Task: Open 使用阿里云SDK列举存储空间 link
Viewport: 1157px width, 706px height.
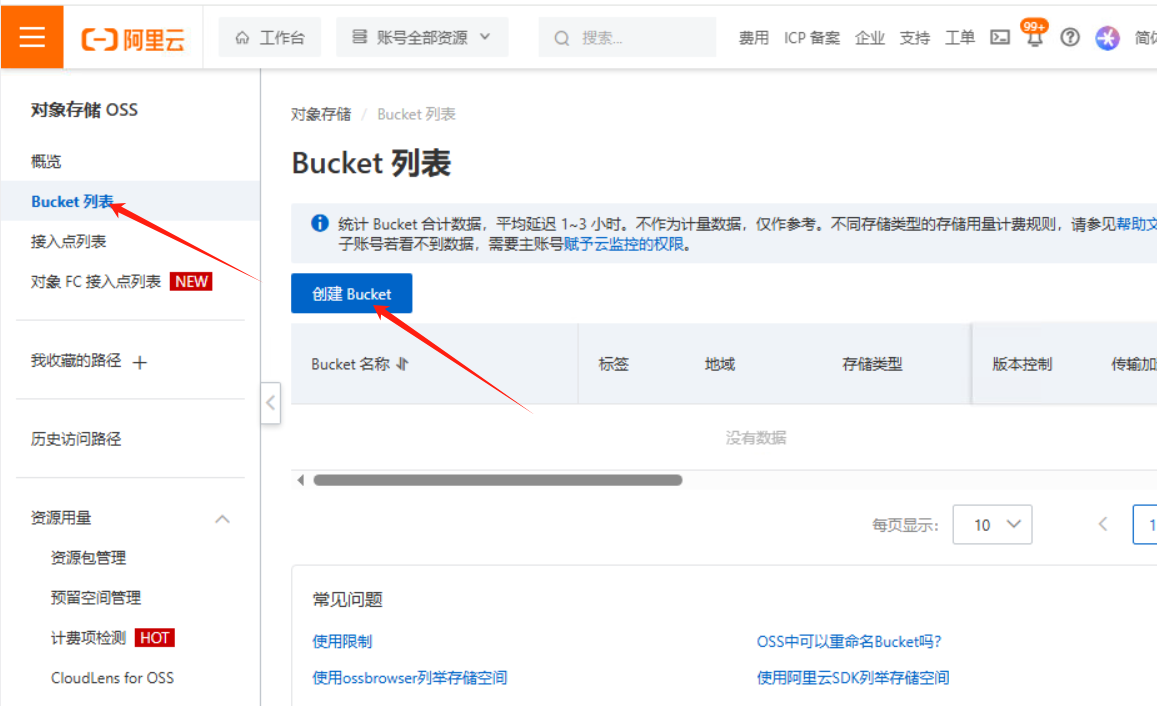Action: click(x=853, y=677)
